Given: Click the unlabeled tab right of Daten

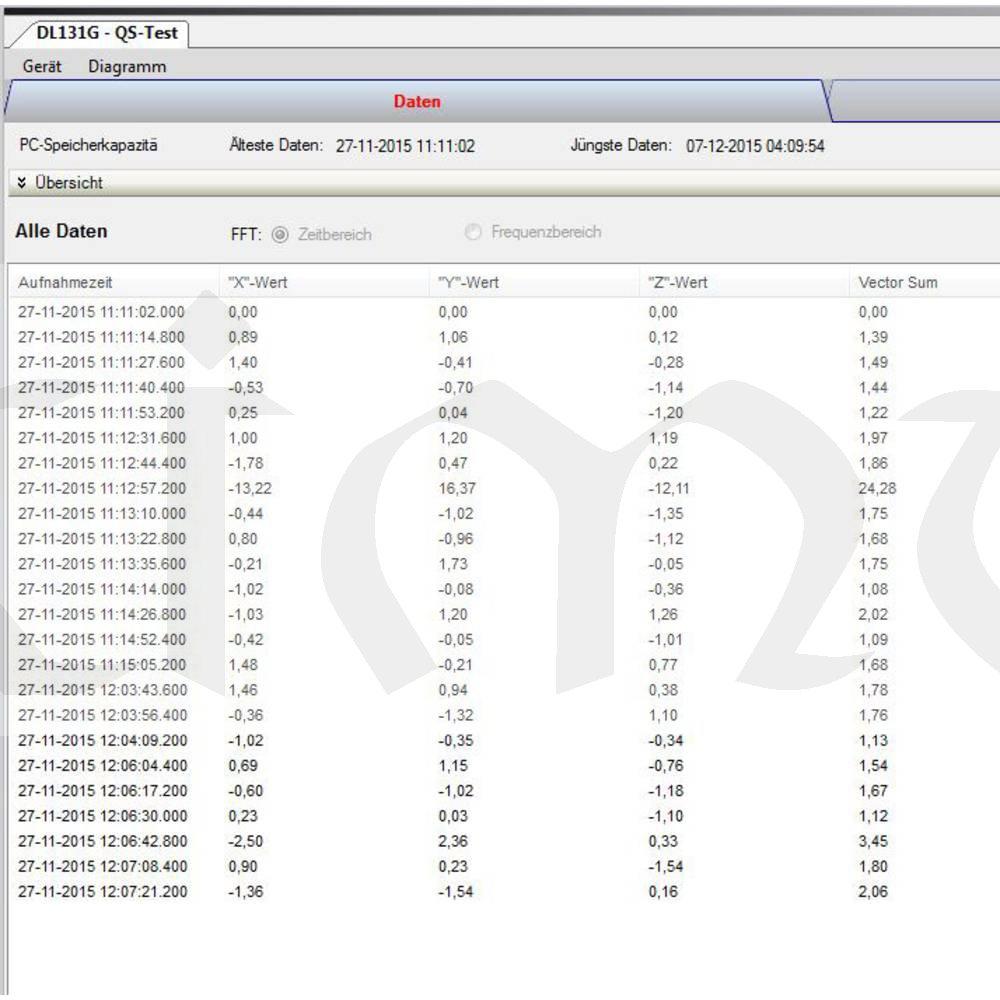Looking at the screenshot, I should [915, 101].
